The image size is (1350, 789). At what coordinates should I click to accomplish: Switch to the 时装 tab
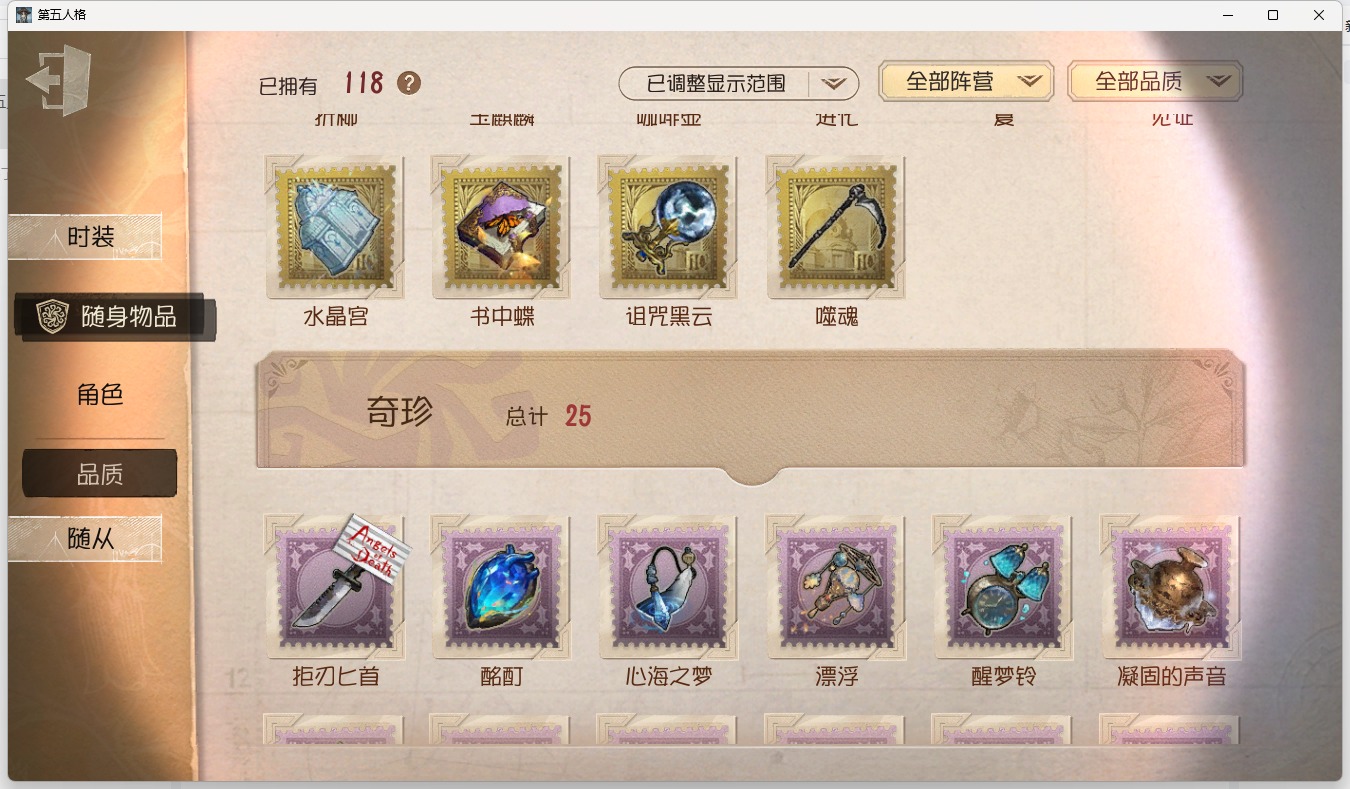(x=85, y=237)
